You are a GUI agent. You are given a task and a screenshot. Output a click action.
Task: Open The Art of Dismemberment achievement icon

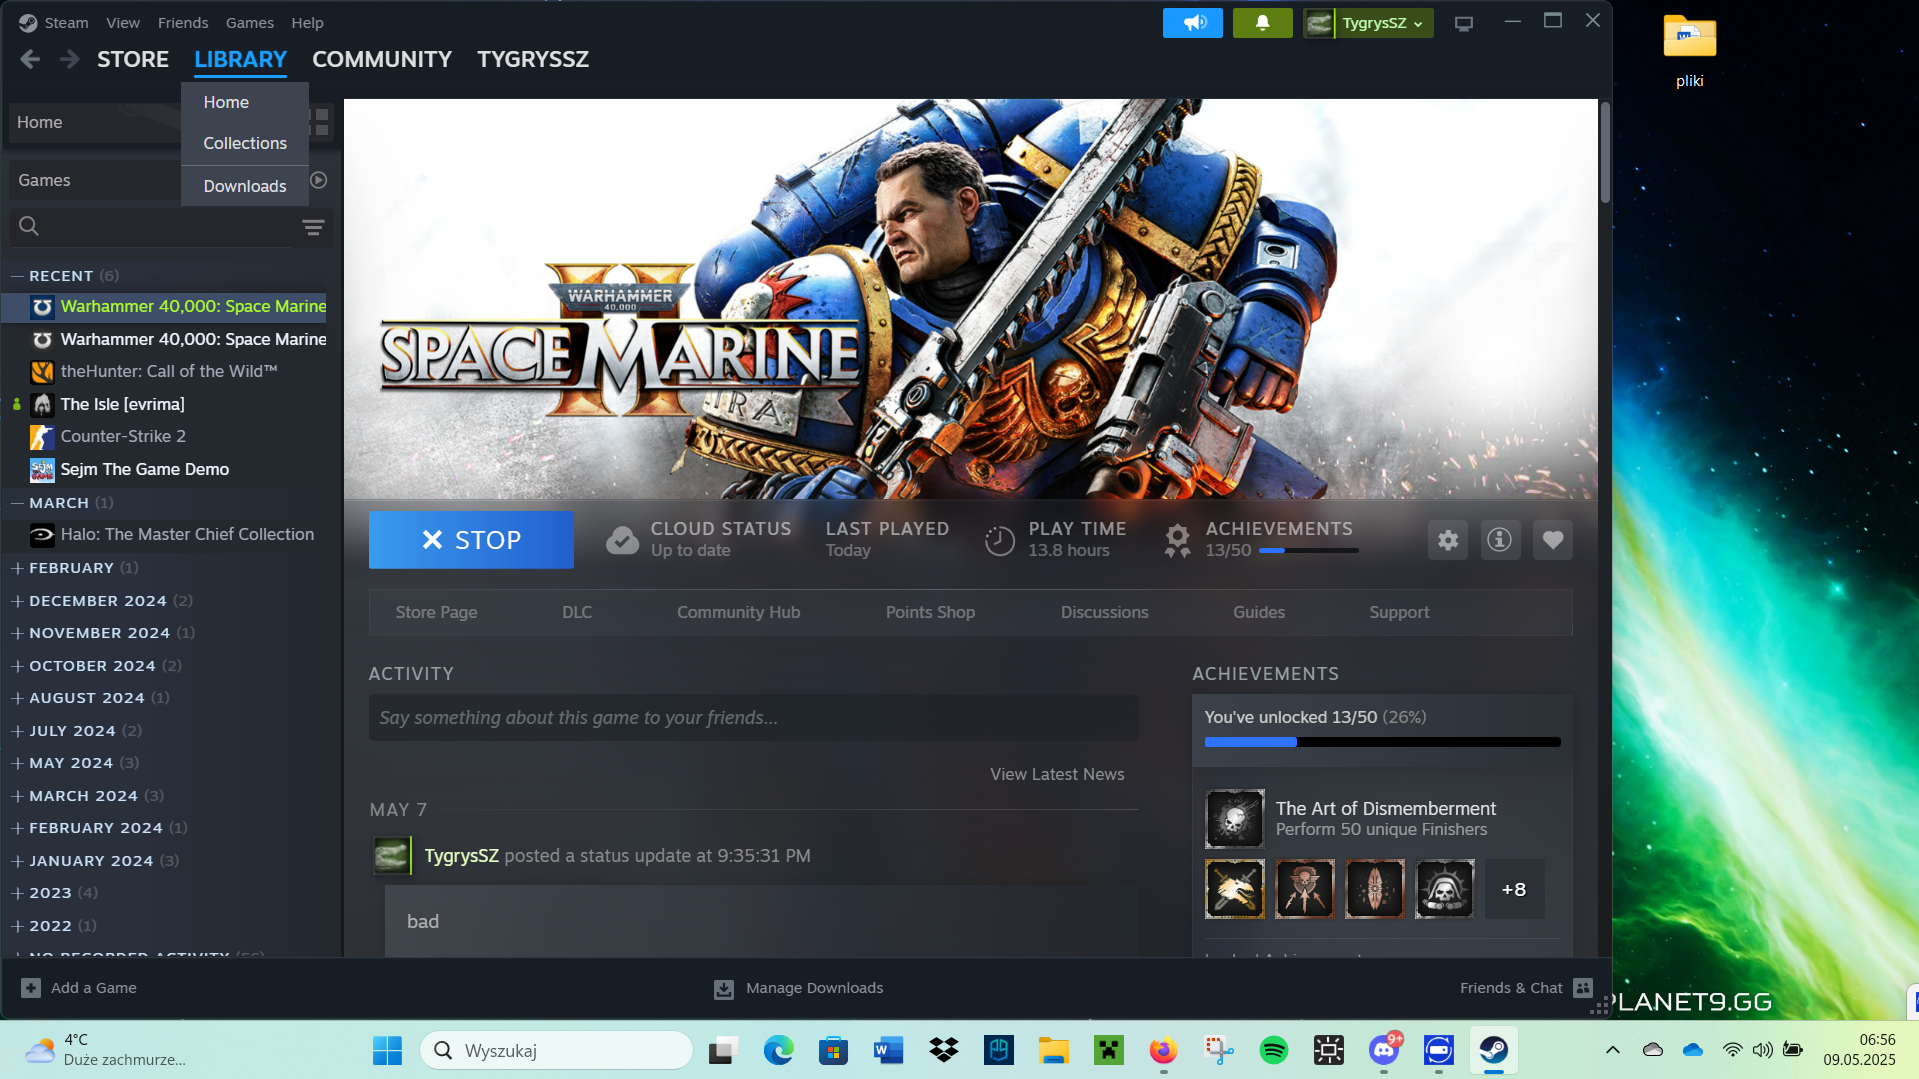point(1234,819)
